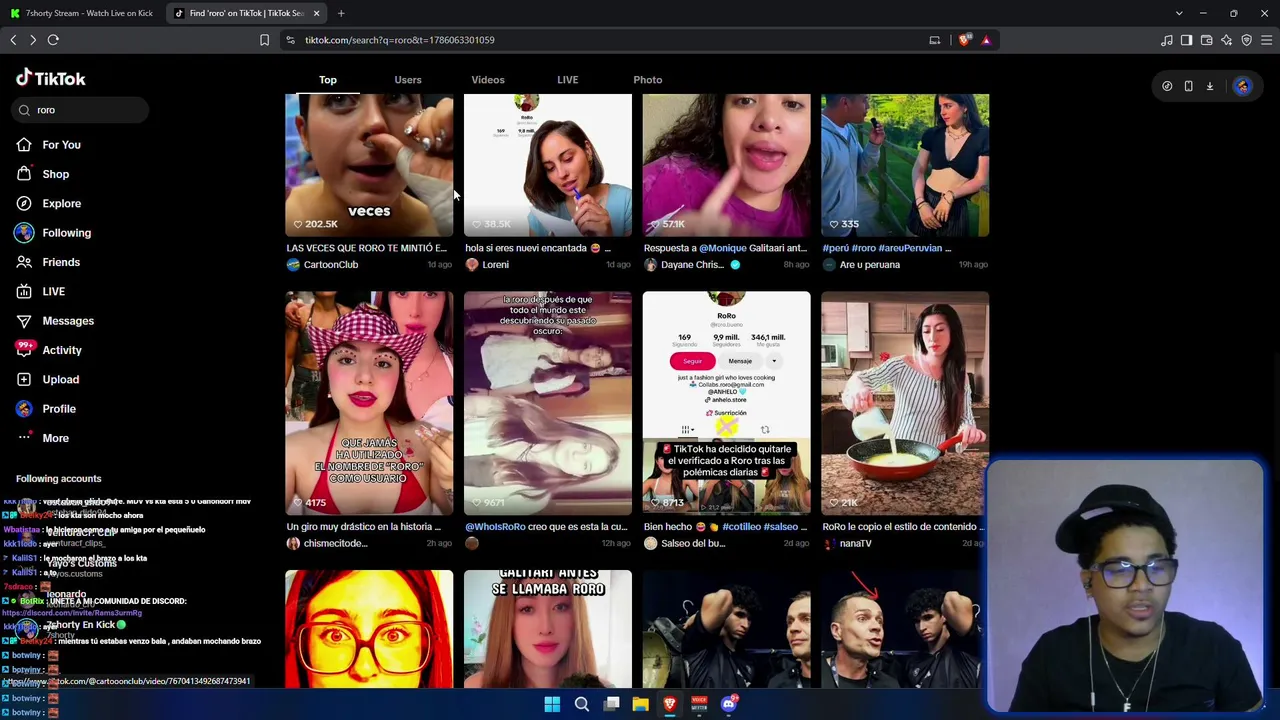Switch to the Top results tab
The height and width of the screenshot is (720, 1280).
(328, 80)
